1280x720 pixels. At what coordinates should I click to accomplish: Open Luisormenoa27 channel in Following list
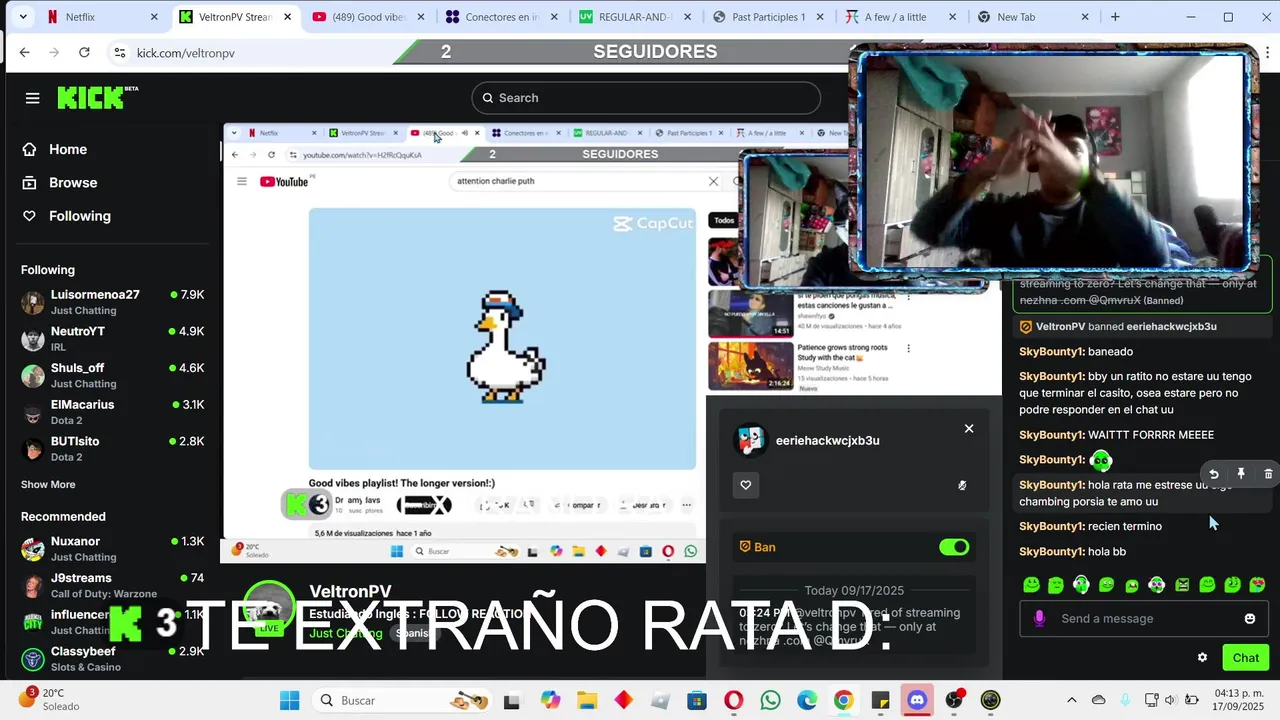point(112,302)
